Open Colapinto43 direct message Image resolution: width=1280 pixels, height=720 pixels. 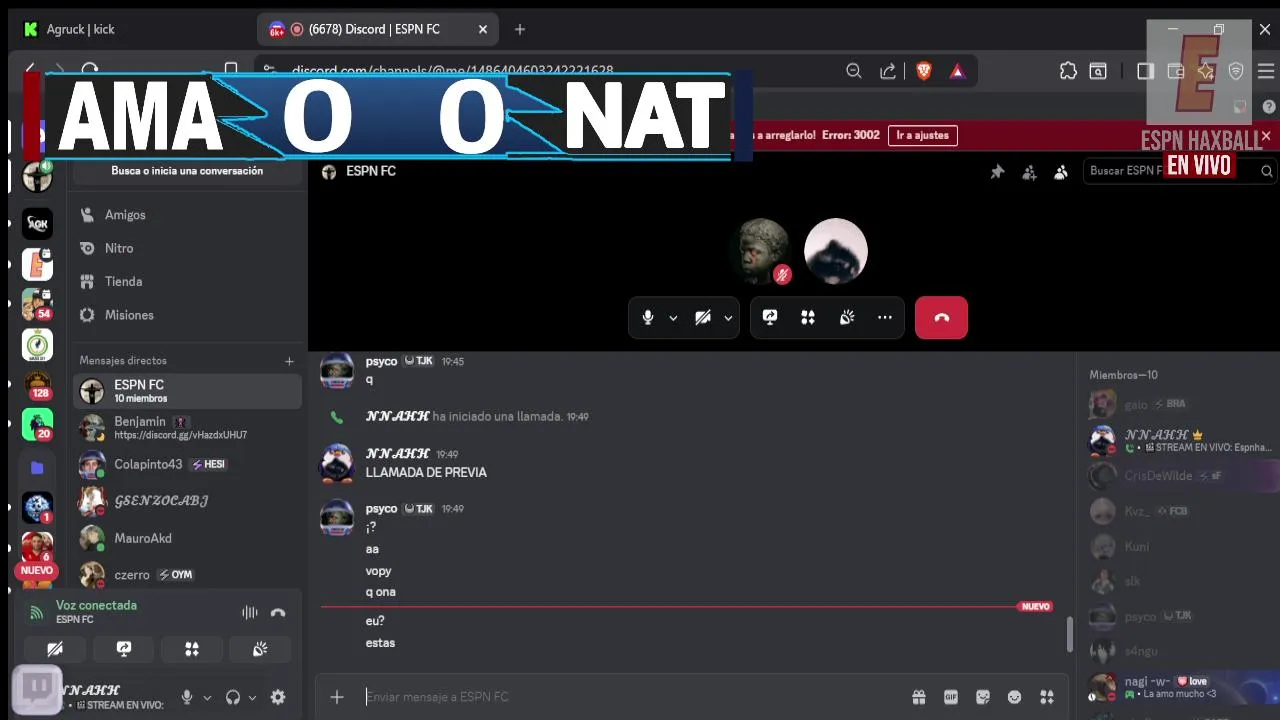click(x=187, y=465)
